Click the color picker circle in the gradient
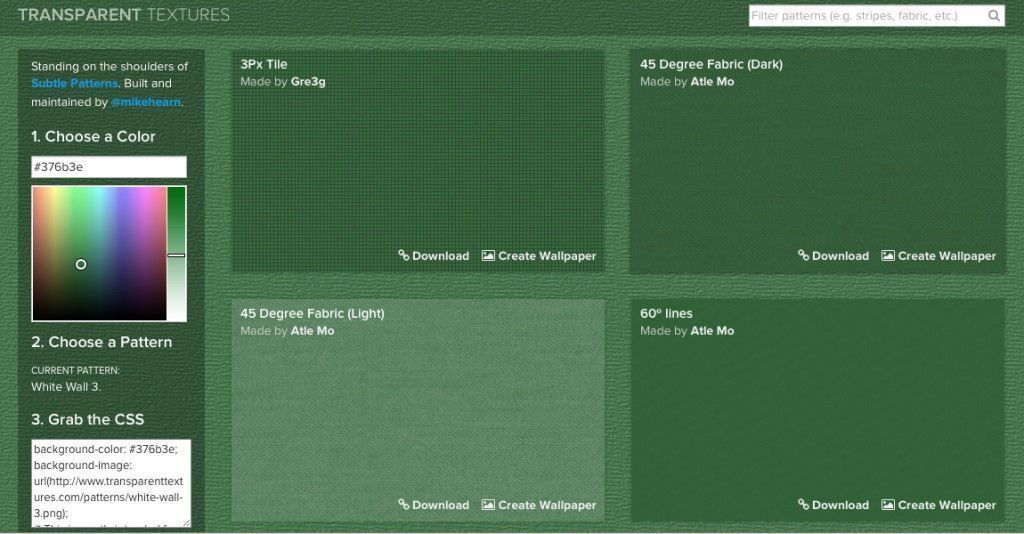 tap(81, 264)
